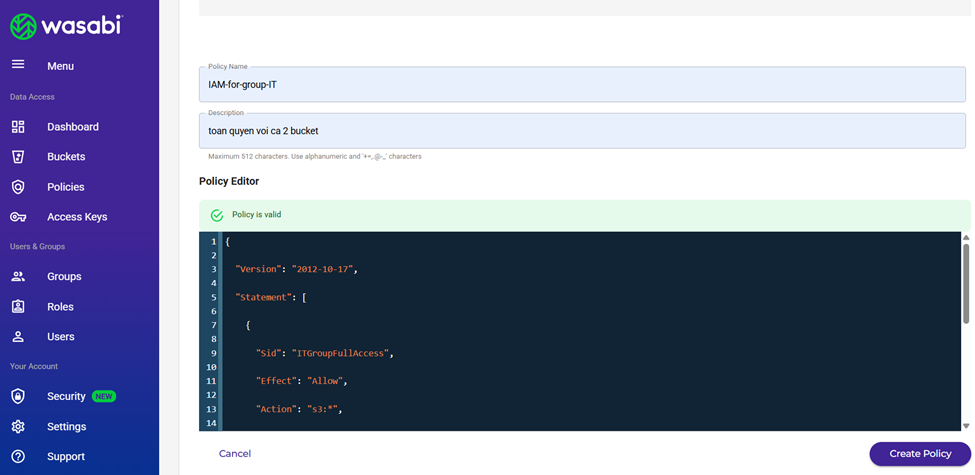
Task: Click the Settings gear icon
Action: click(18, 427)
